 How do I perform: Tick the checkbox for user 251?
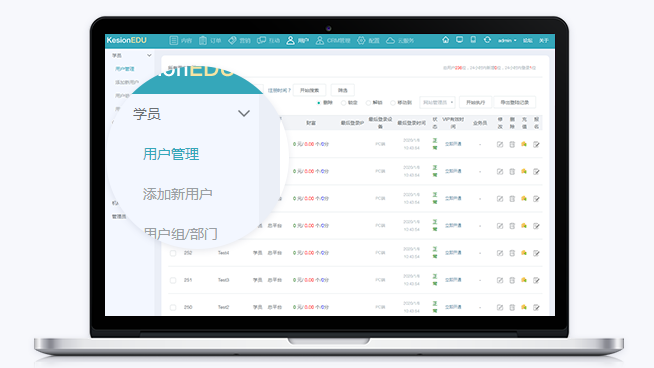coord(173,280)
